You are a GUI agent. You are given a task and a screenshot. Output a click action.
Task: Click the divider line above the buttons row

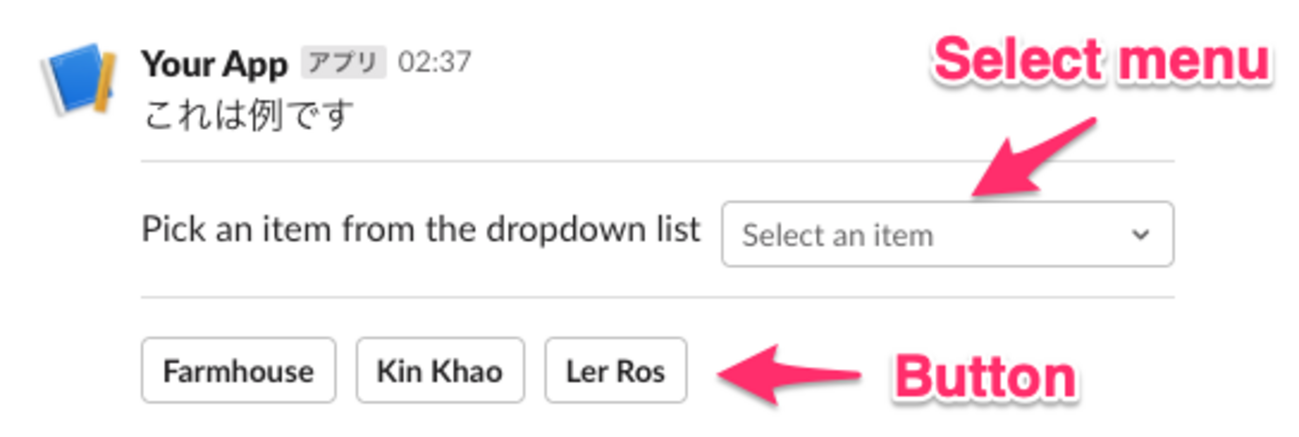[657, 297]
